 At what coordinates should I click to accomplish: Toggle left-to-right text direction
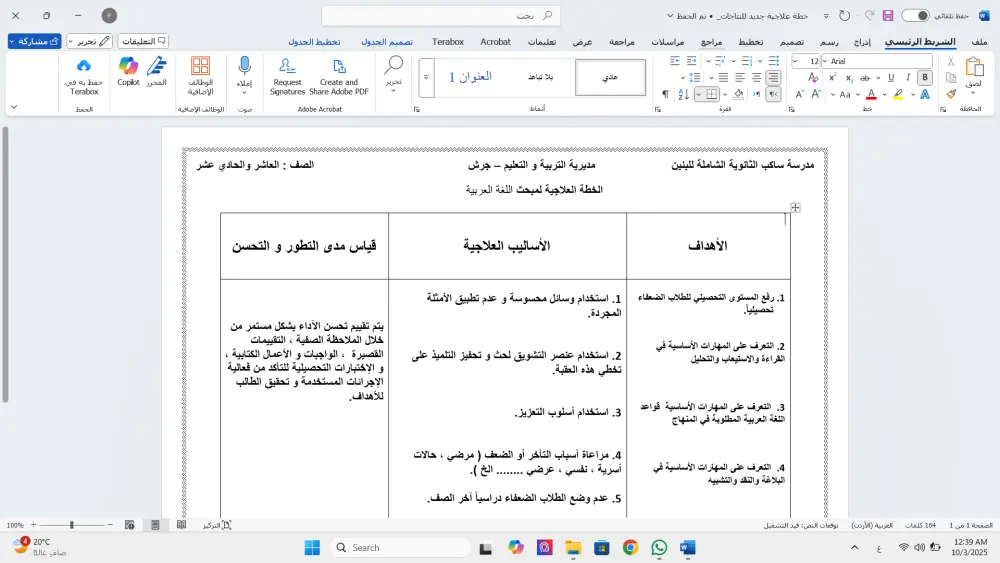coord(756,94)
